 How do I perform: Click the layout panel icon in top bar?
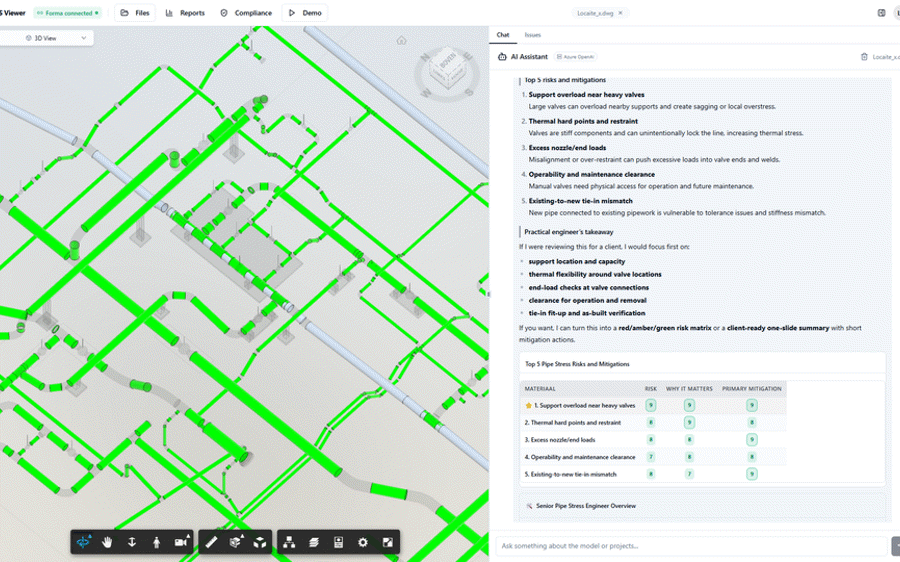pos(882,13)
